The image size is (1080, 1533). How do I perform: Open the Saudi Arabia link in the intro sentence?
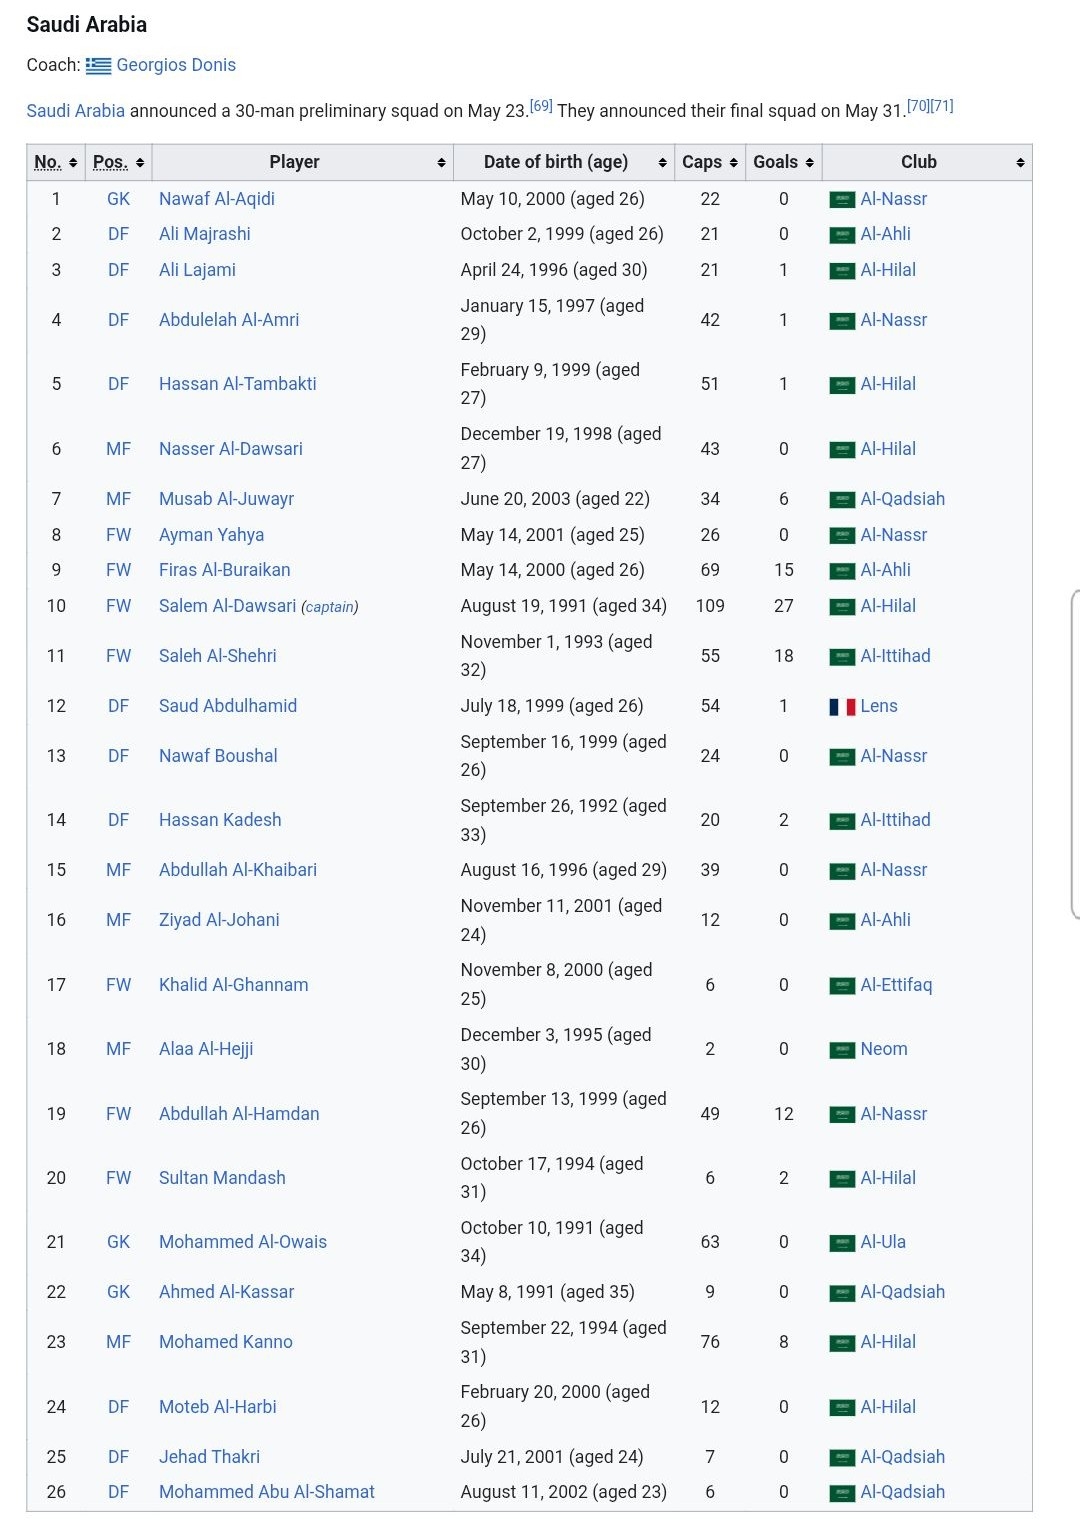coord(76,111)
